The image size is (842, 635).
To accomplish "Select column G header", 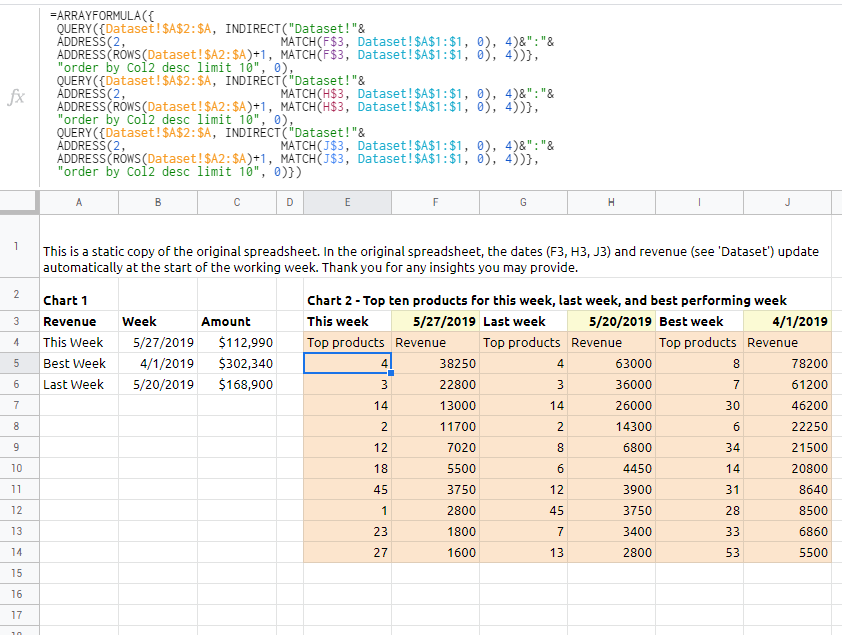I will 524,202.
